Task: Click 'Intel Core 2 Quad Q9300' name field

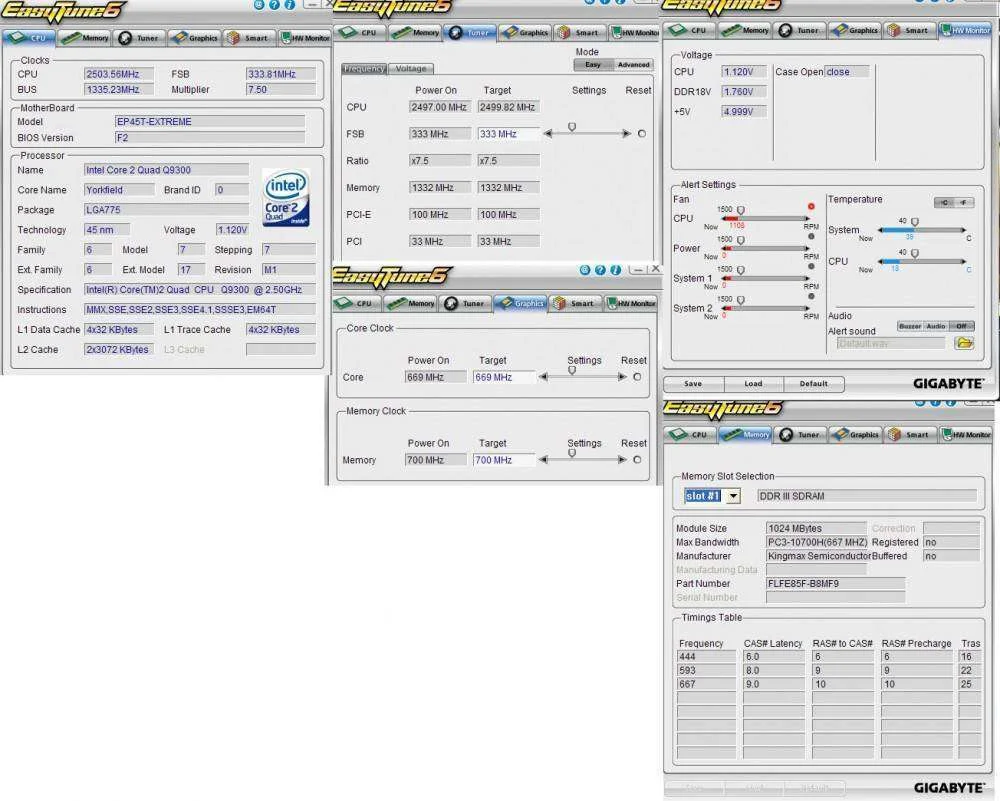Action: tap(166, 170)
